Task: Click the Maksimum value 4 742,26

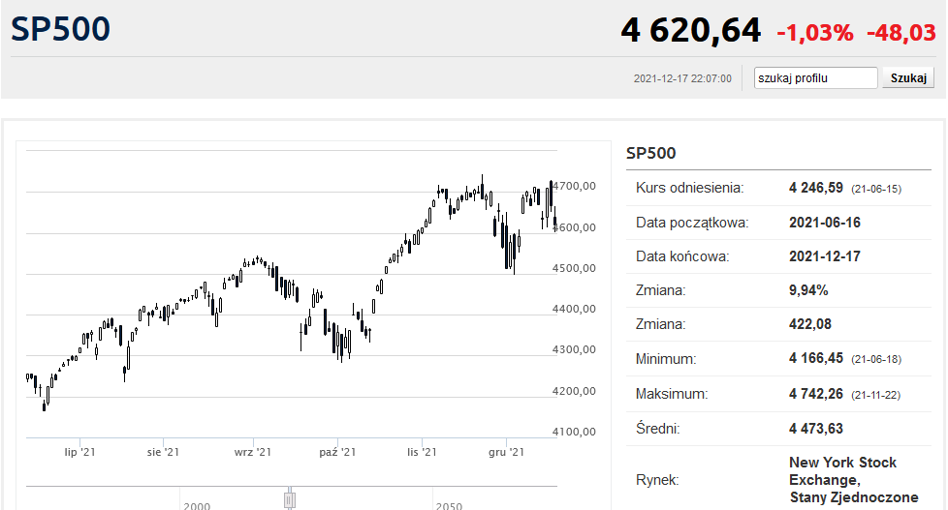Action: tap(816, 394)
